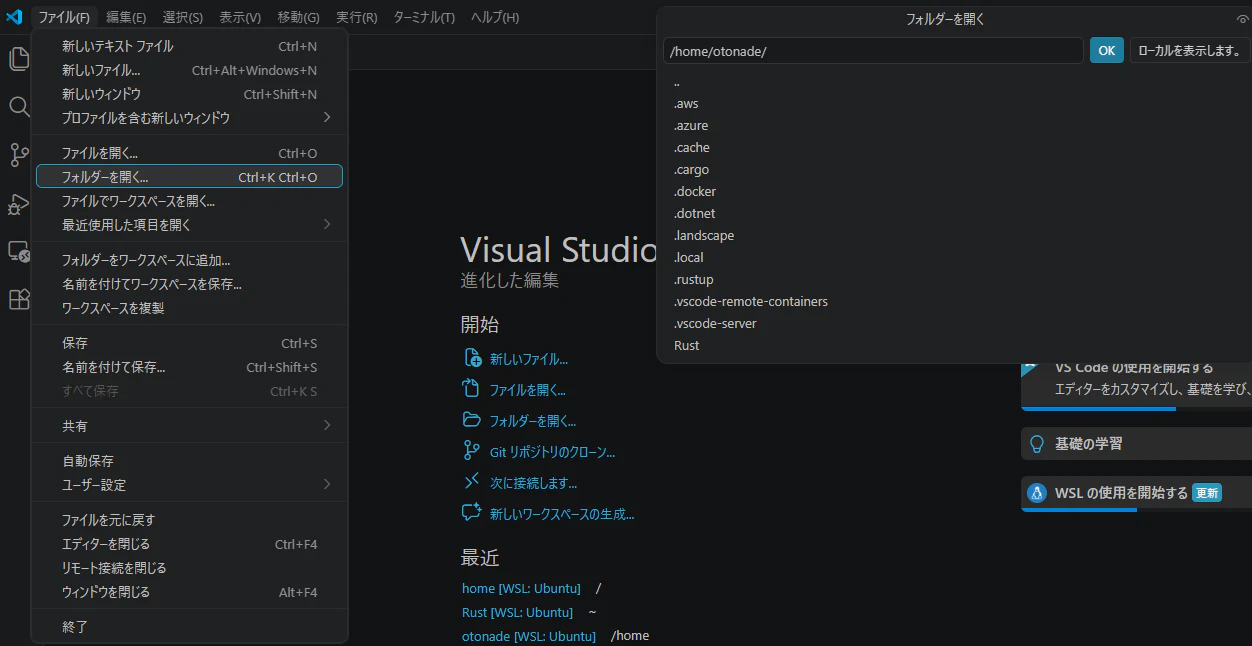Screen dimensions: 1252x646
Task: Select リモート接続を閉じる menu entry
Action: [190, 568]
